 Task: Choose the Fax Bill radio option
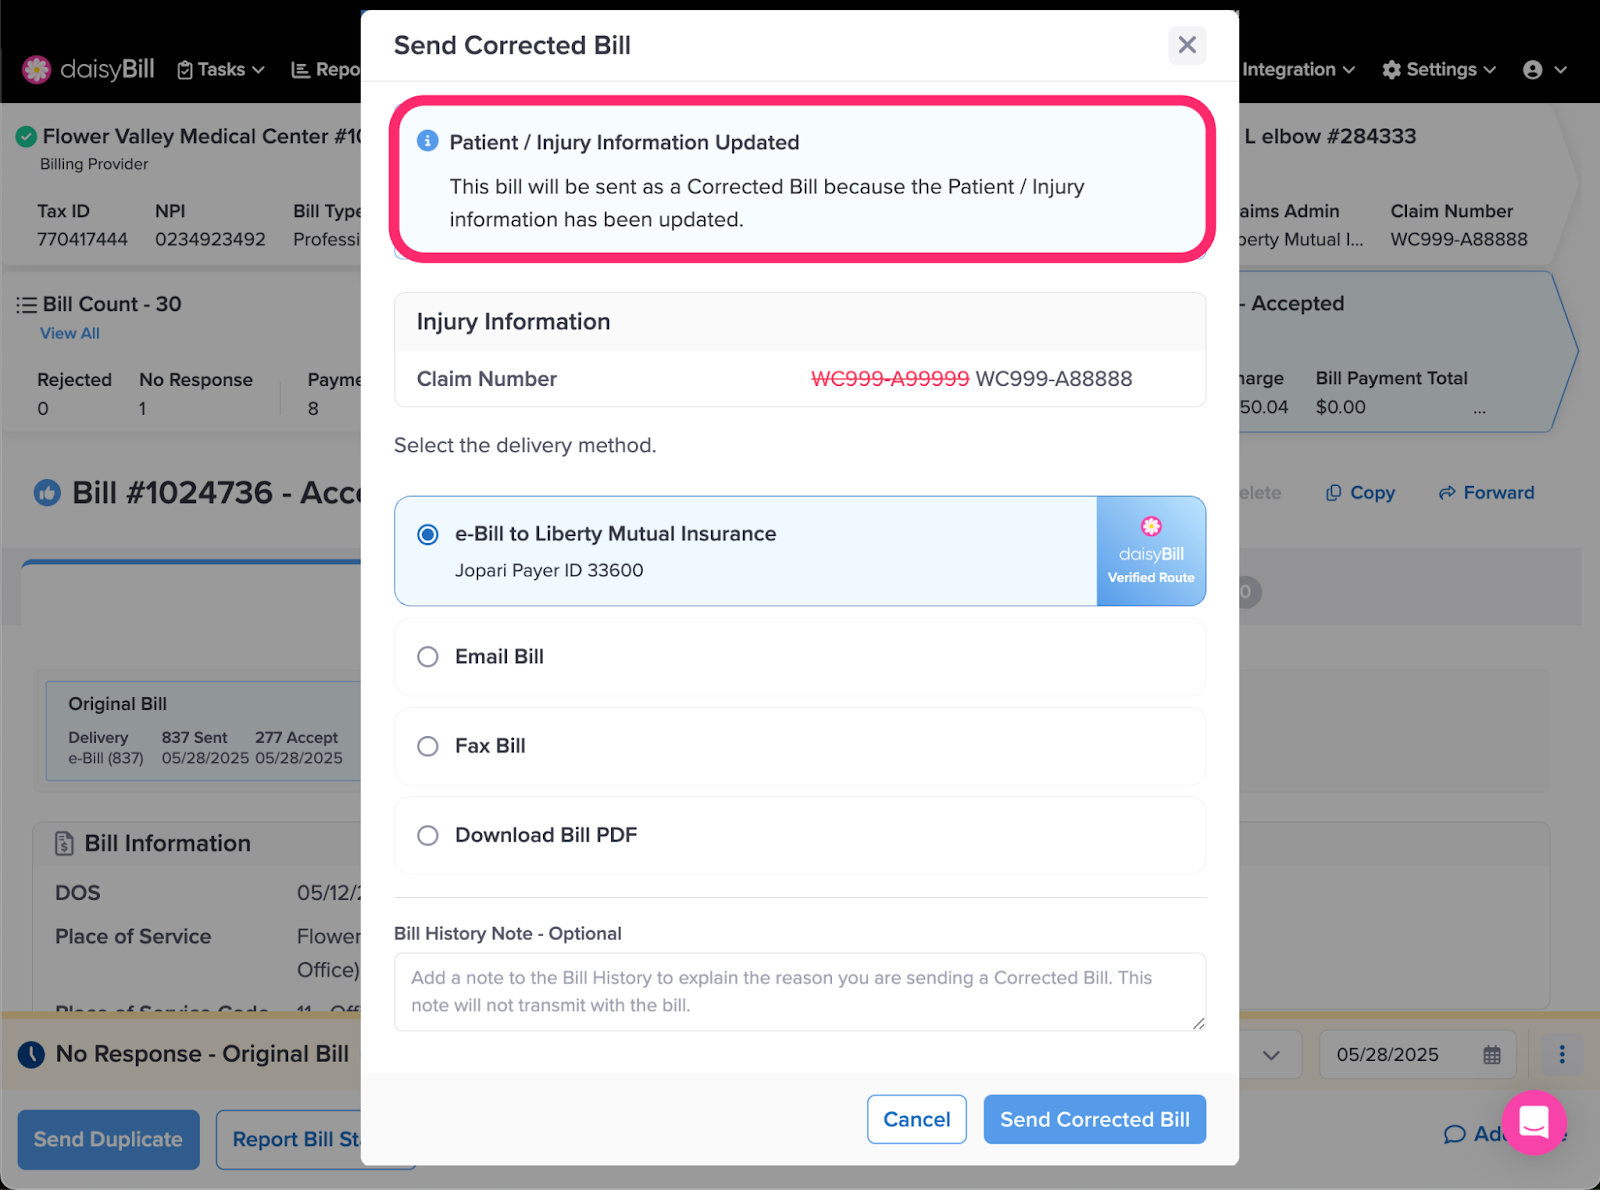tap(800, 746)
